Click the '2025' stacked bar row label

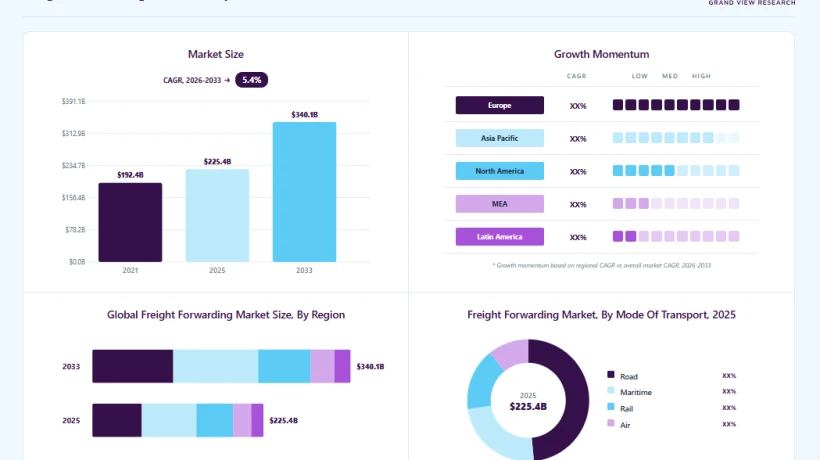(71, 420)
